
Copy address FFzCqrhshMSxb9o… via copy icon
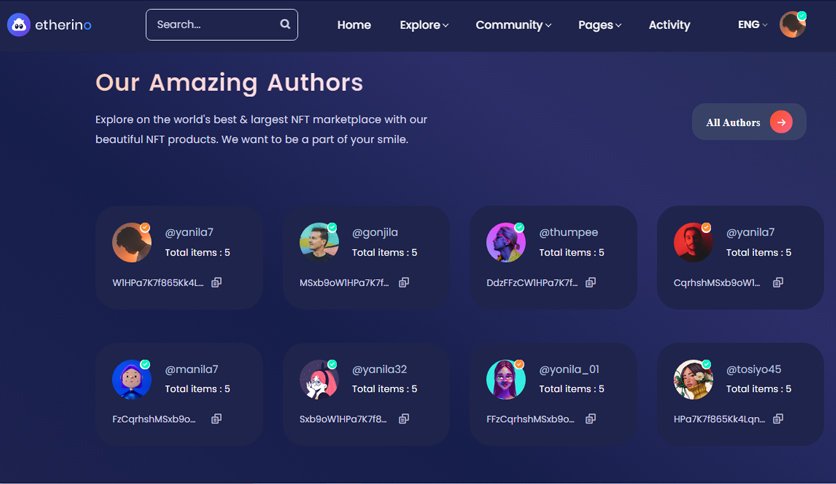click(591, 418)
